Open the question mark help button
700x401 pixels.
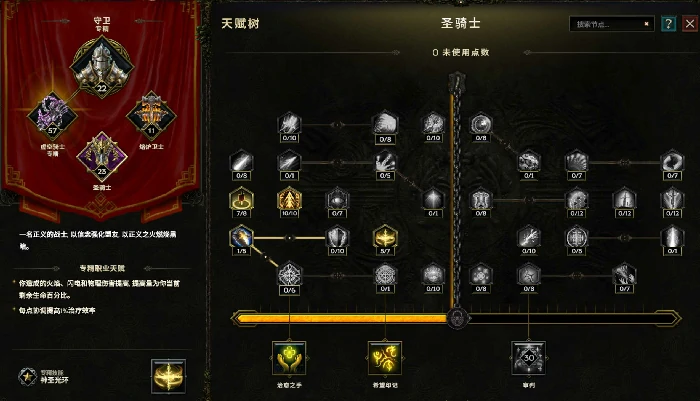(x=668, y=24)
